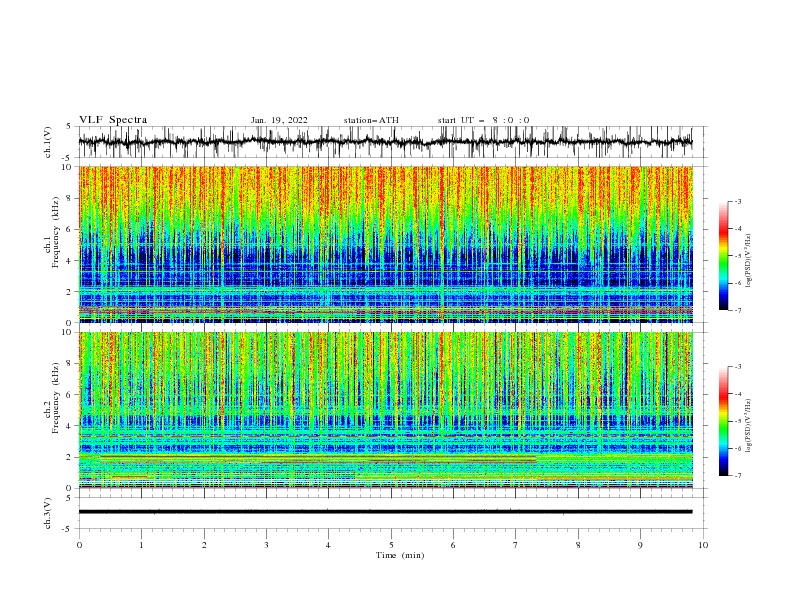The image size is (792, 612).
Task: Click the "ch.1(V)" axis label
Action: coord(48,142)
